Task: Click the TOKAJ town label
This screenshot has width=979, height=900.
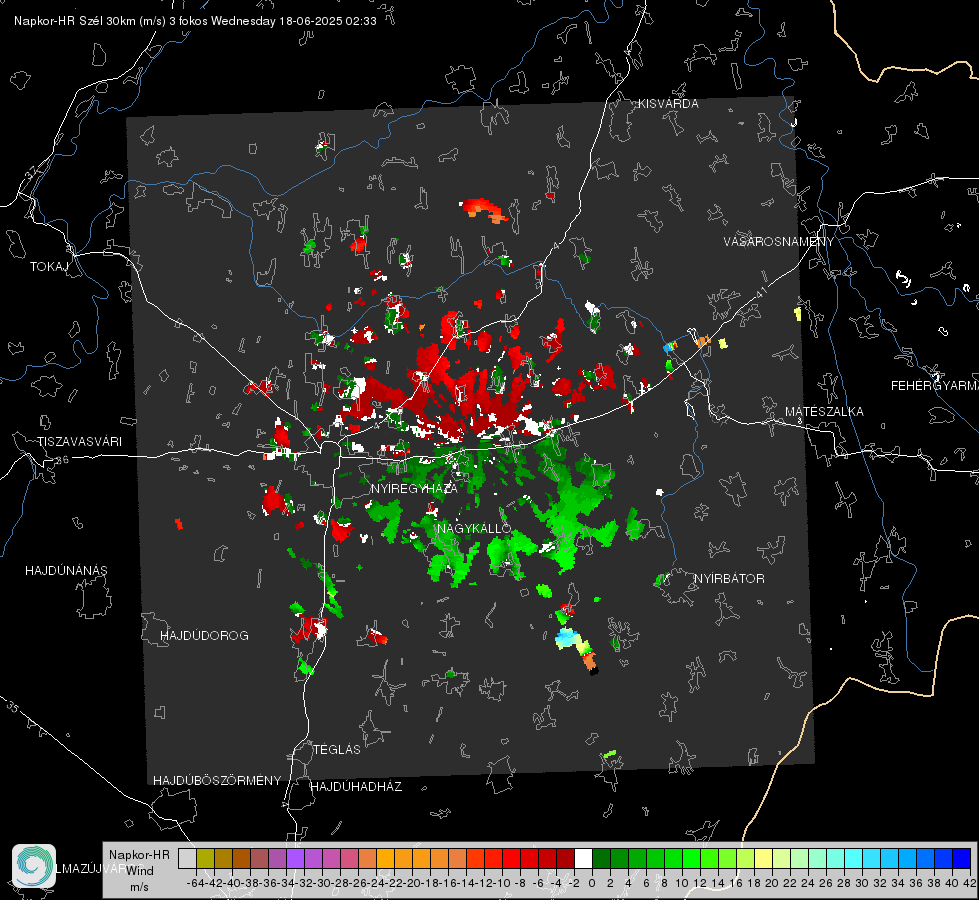Action: pyautogui.click(x=49, y=267)
